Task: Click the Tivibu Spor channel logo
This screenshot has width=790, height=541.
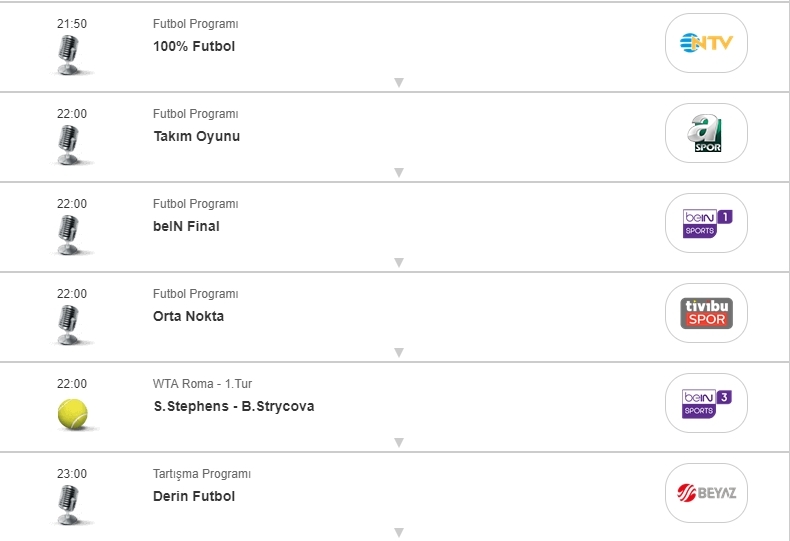Action: pos(706,313)
